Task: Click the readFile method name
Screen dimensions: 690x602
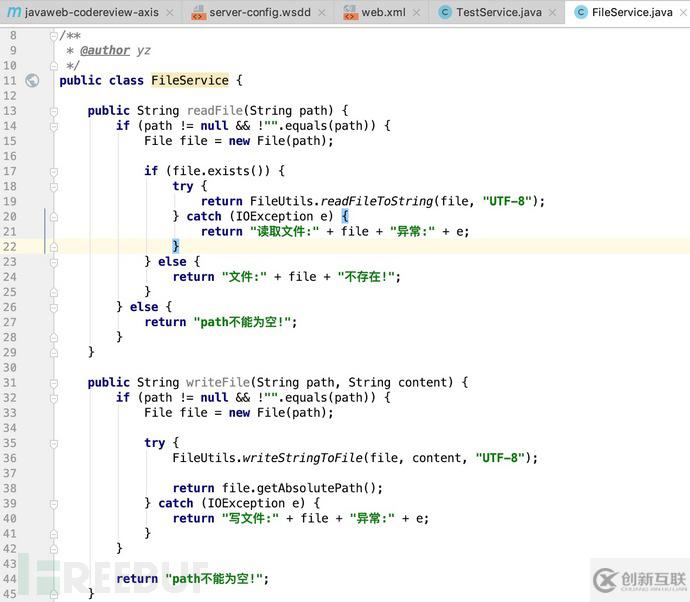Action: 215,110
